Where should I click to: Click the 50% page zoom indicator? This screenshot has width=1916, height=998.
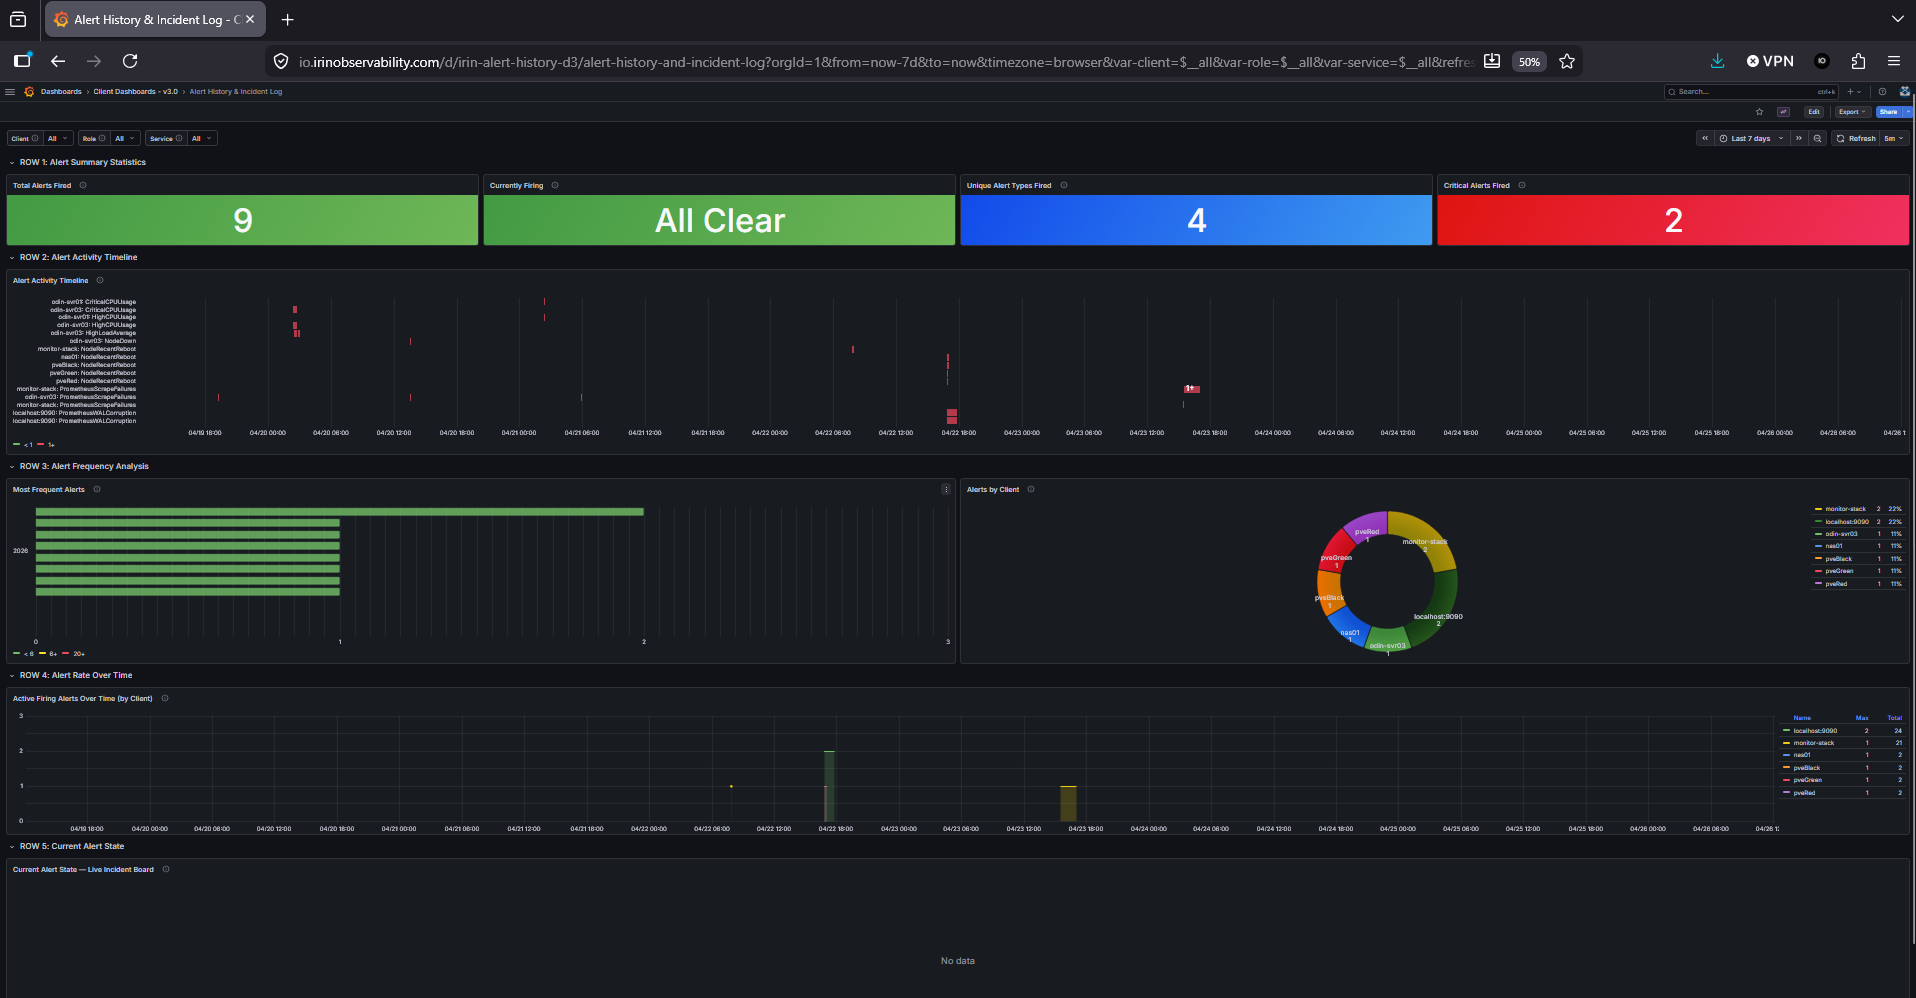coord(1529,61)
